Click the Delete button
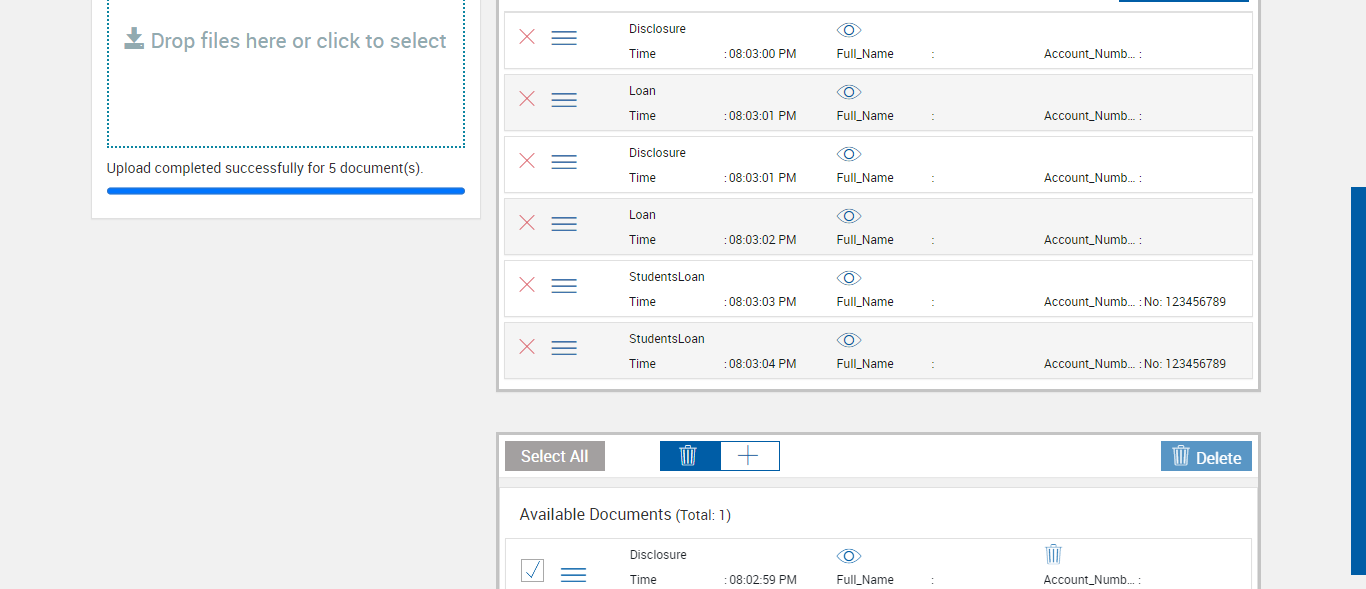Screen dimensions: 1366x589 1206,457
